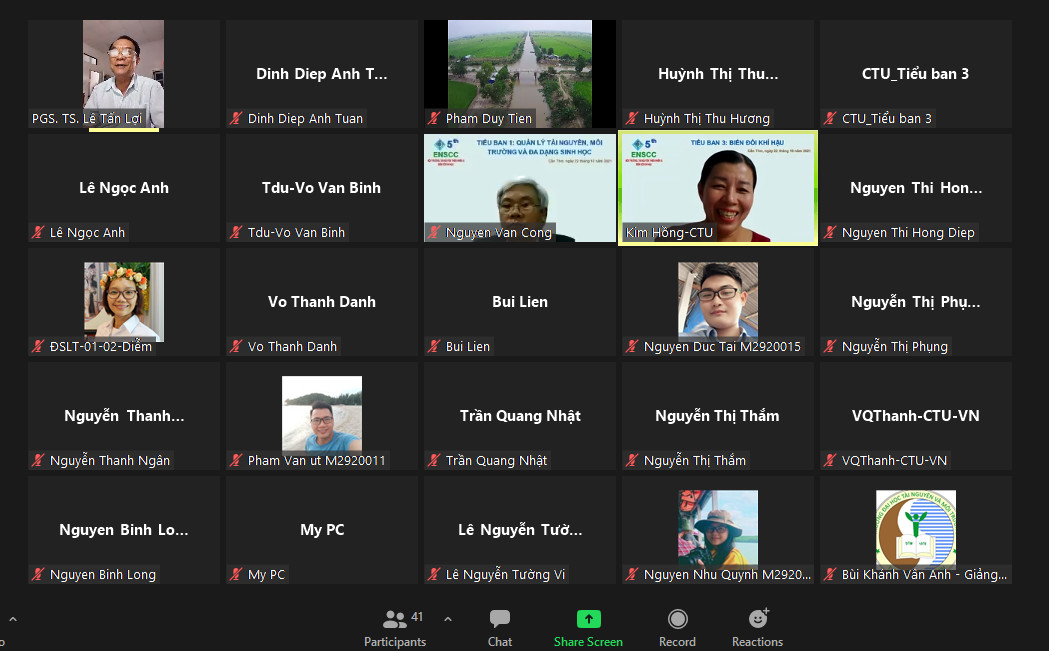Expand the caret at the toolbar's left edge

tap(12, 619)
